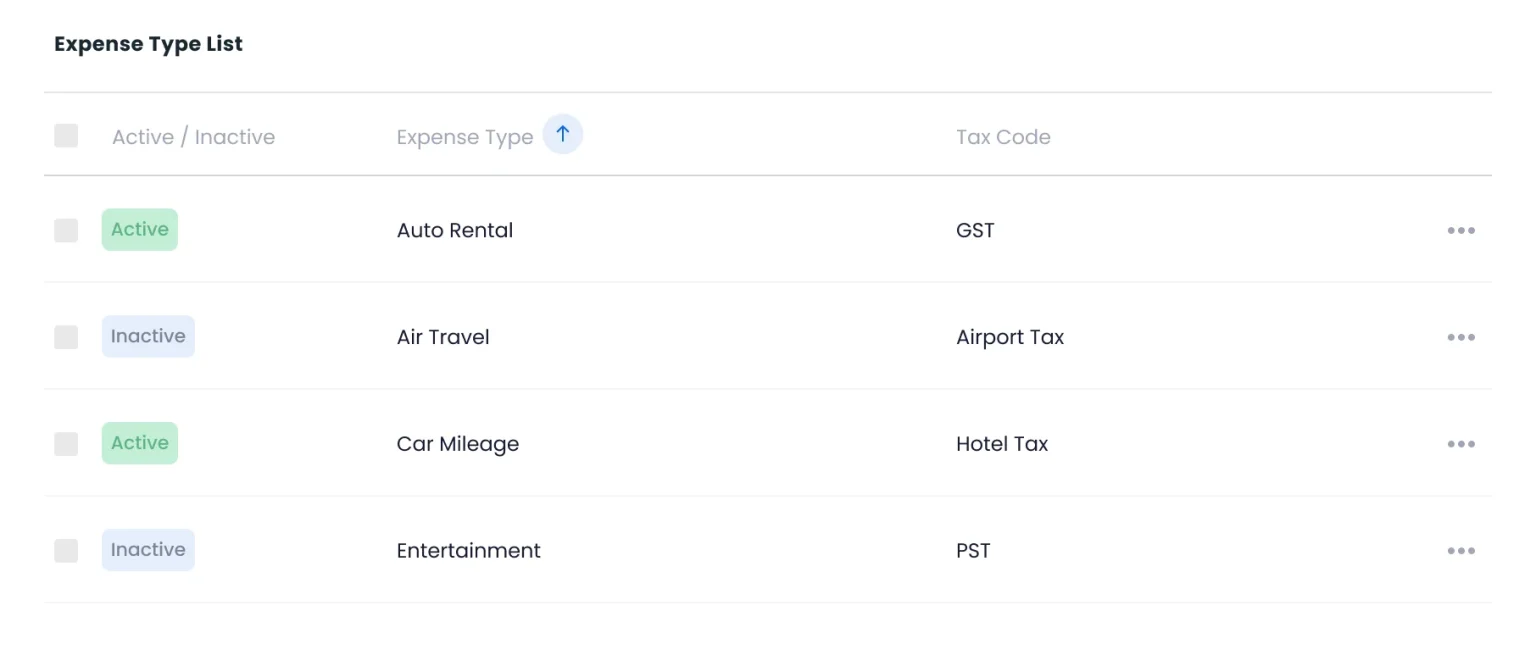Viewport: 1536px width, 661px height.
Task: Open the three-dot menu for Entertainment
Action: [x=1461, y=551]
